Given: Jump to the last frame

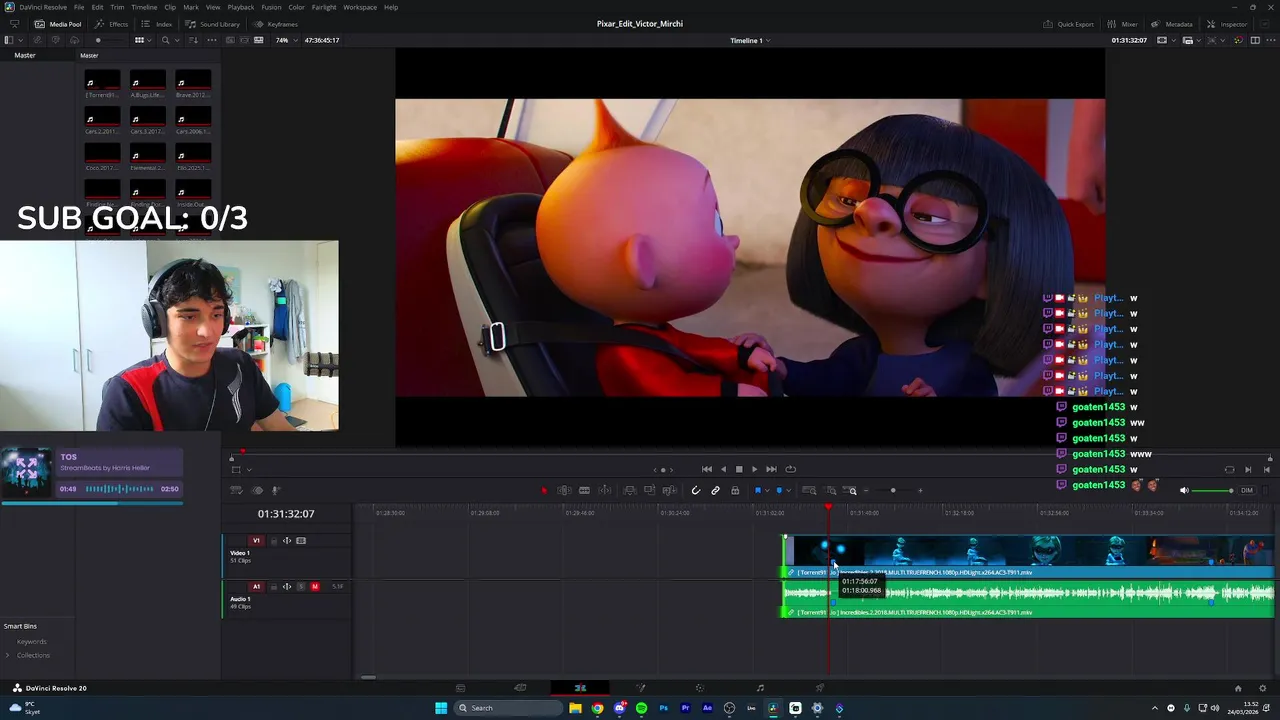Looking at the screenshot, I should tap(771, 469).
